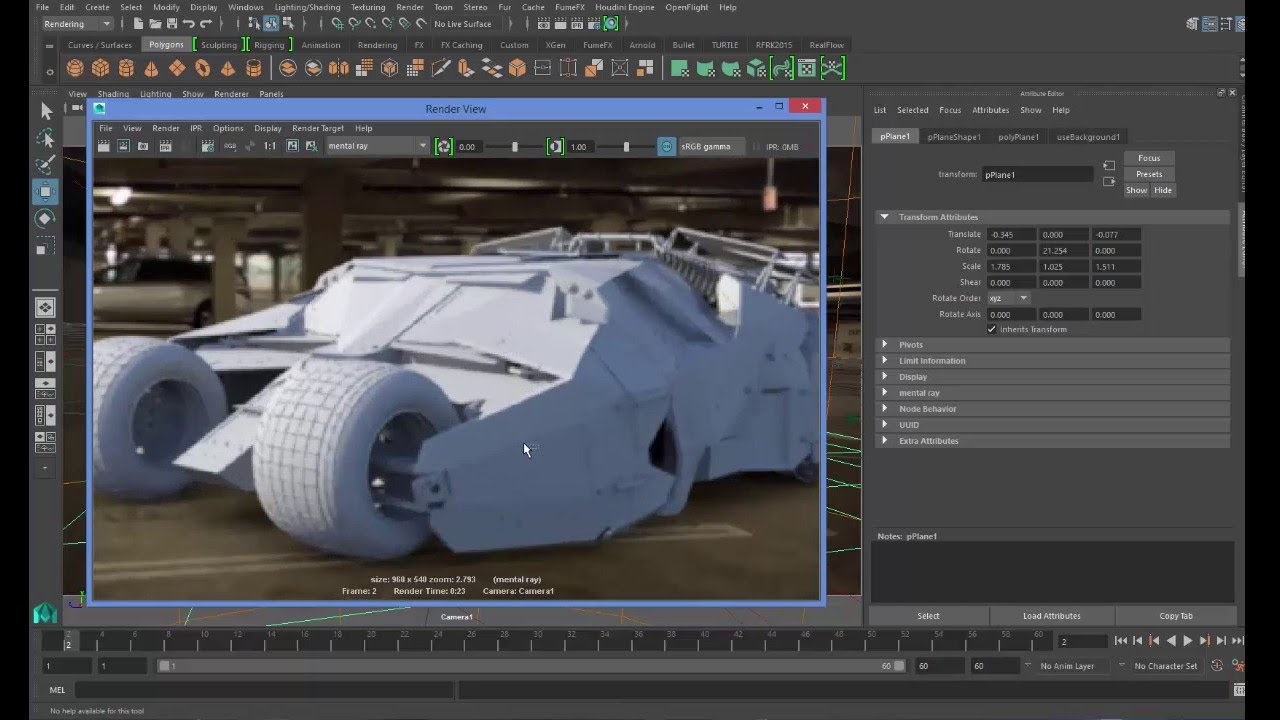1280x720 pixels.
Task: Click the polygon pipe shelf icon
Action: tap(254, 68)
